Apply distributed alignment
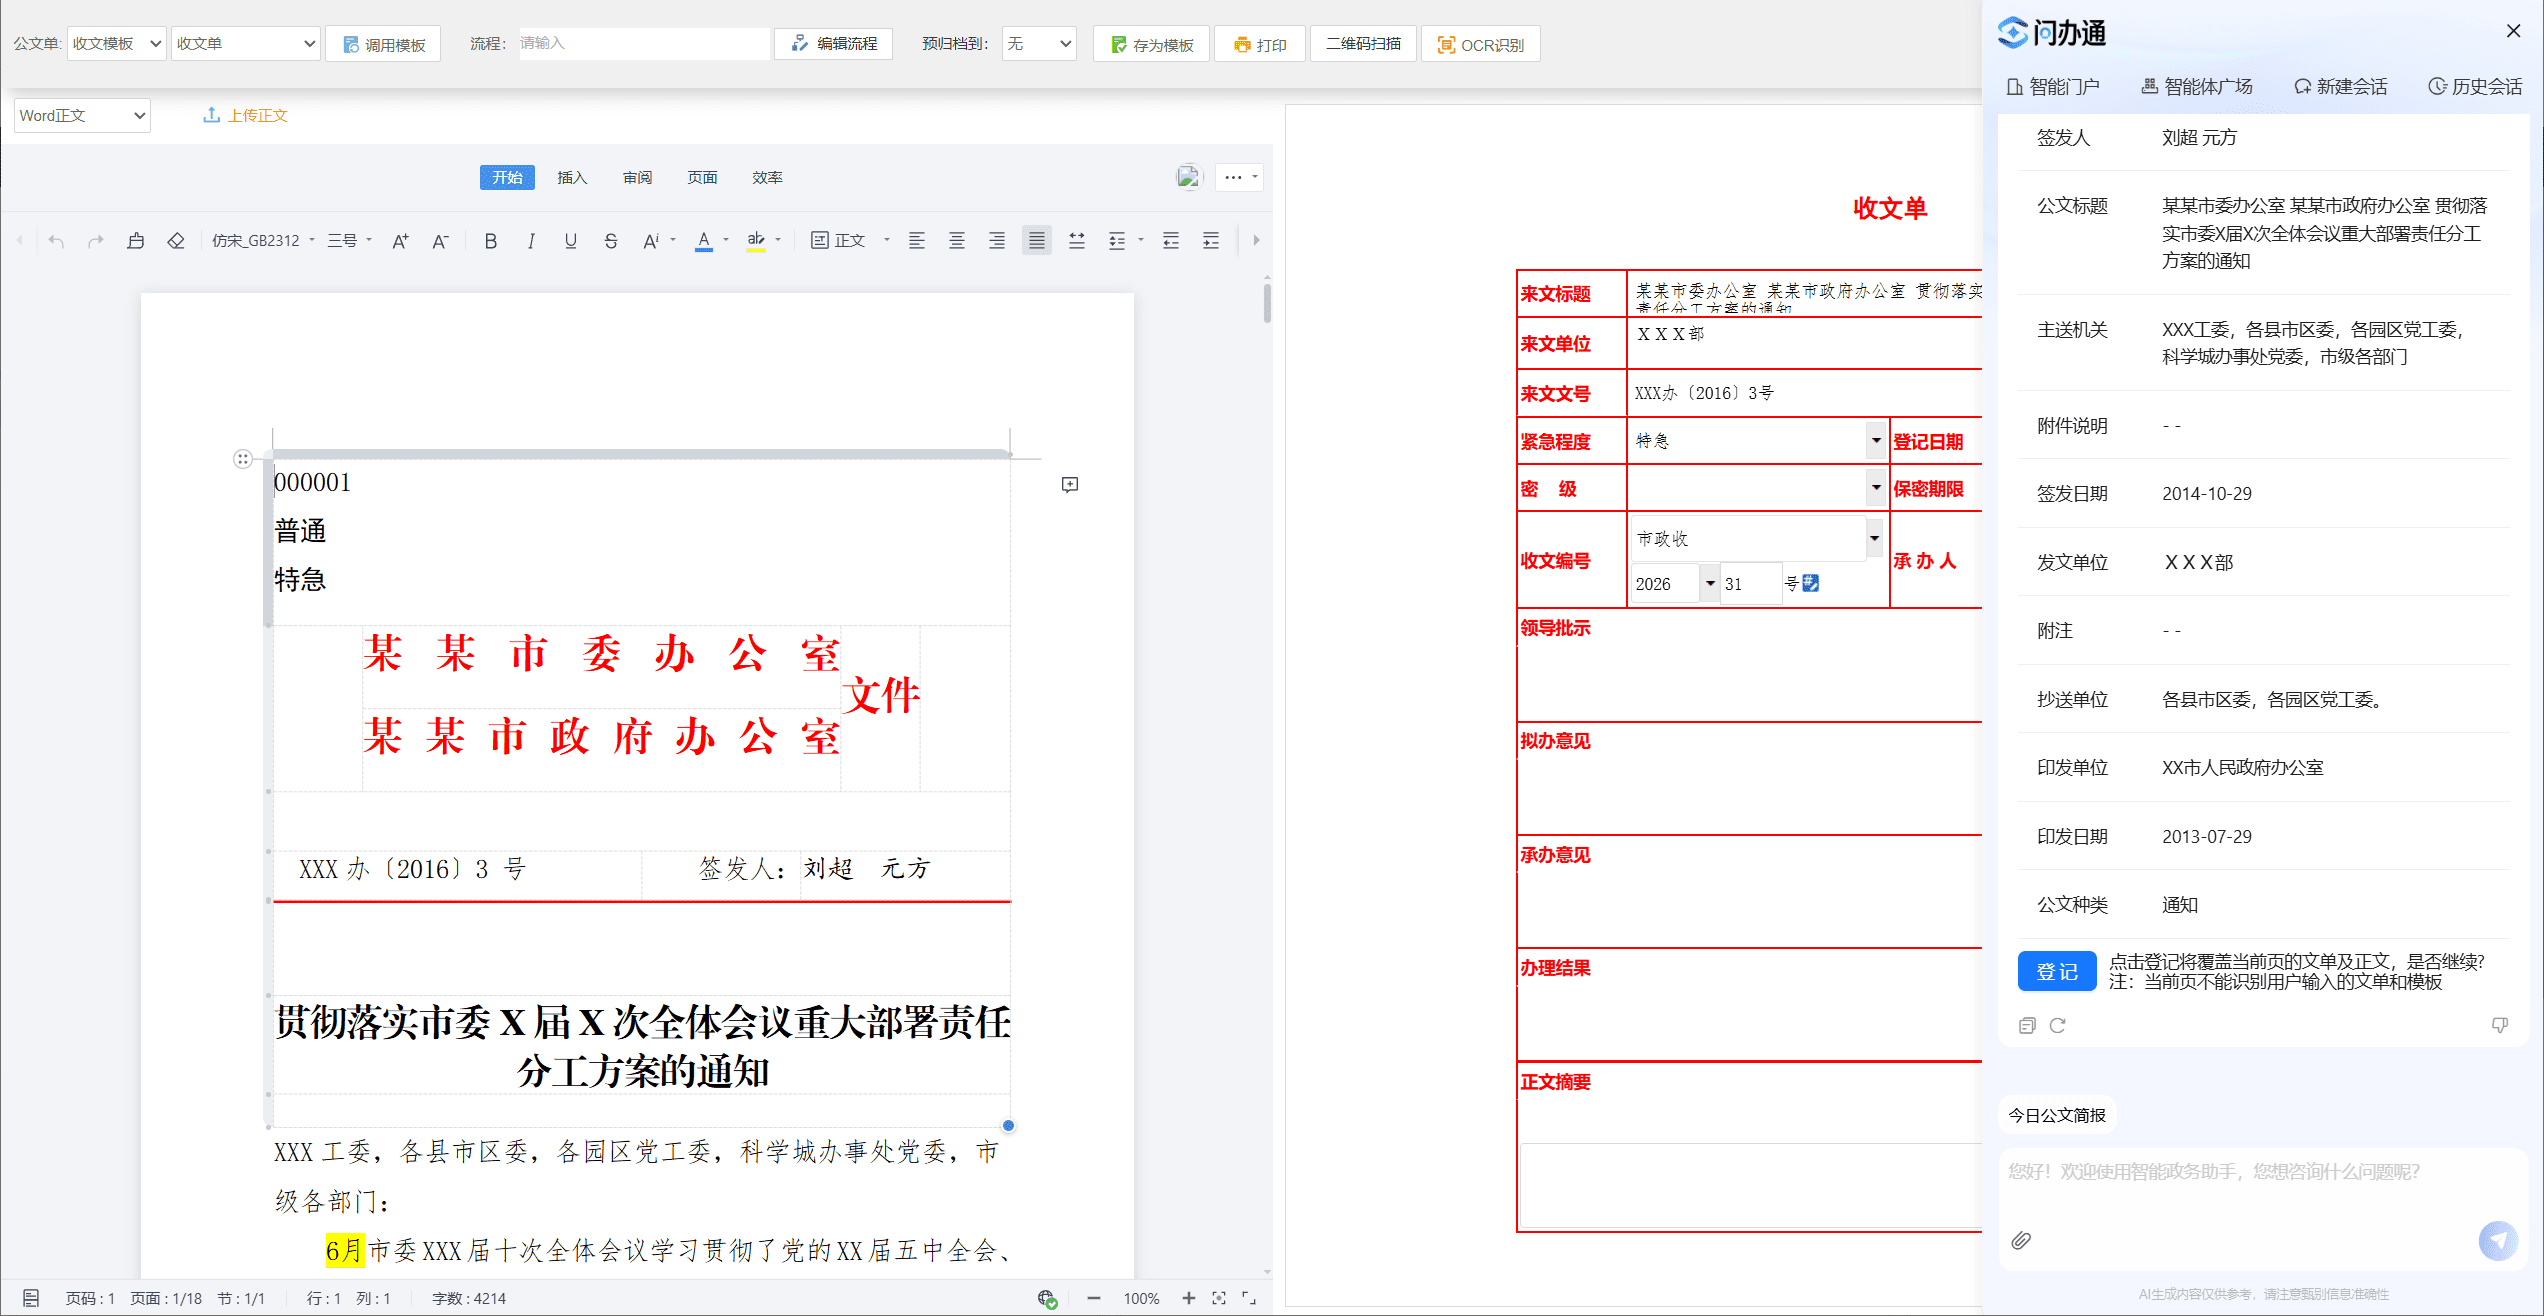Viewport: 2544px width, 1316px height. (x=1077, y=241)
